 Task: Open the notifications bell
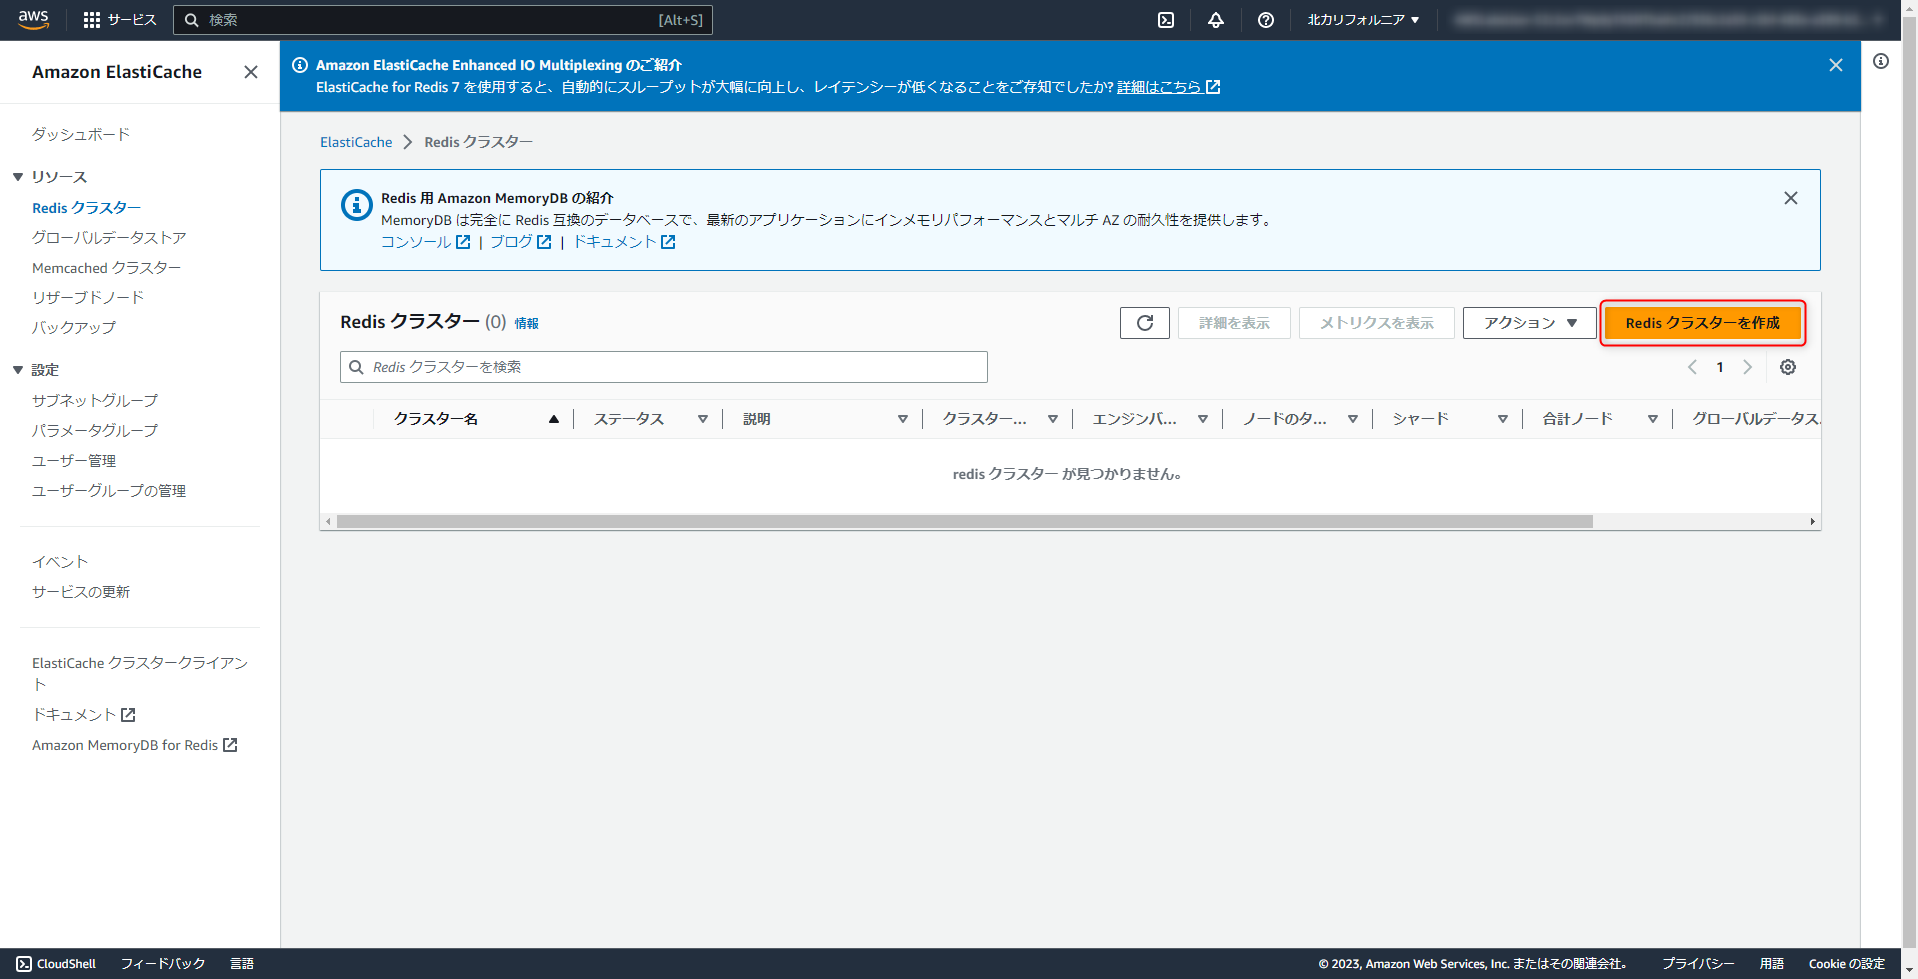coord(1214,19)
